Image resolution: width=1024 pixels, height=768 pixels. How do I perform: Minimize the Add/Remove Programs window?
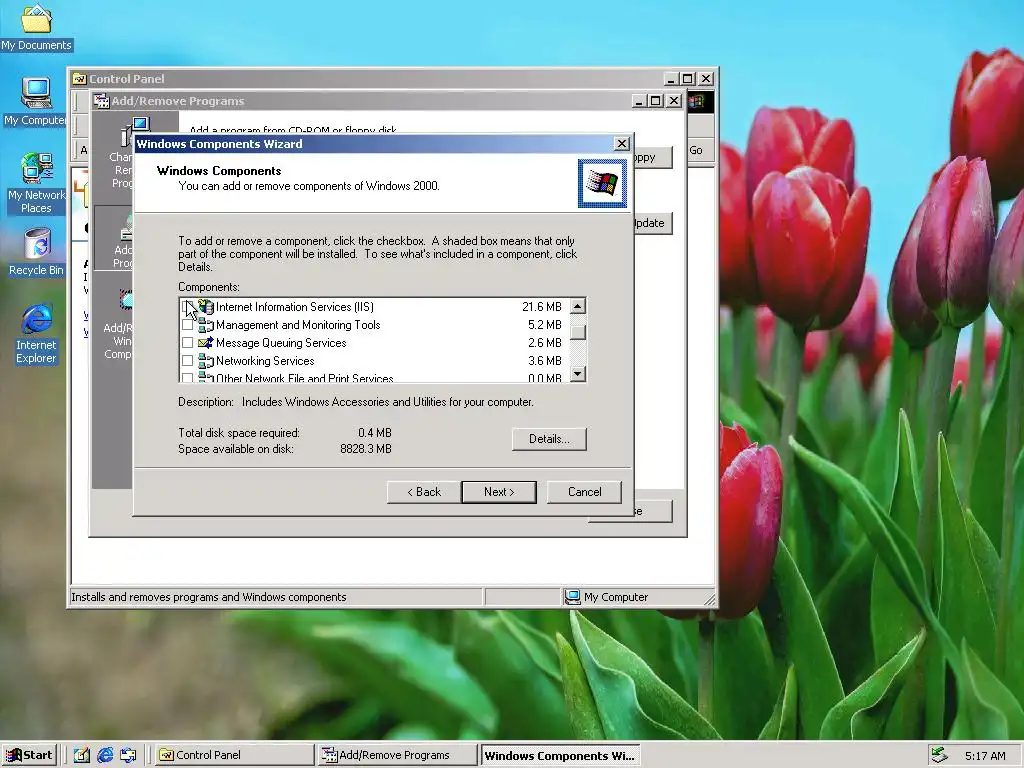[639, 101]
